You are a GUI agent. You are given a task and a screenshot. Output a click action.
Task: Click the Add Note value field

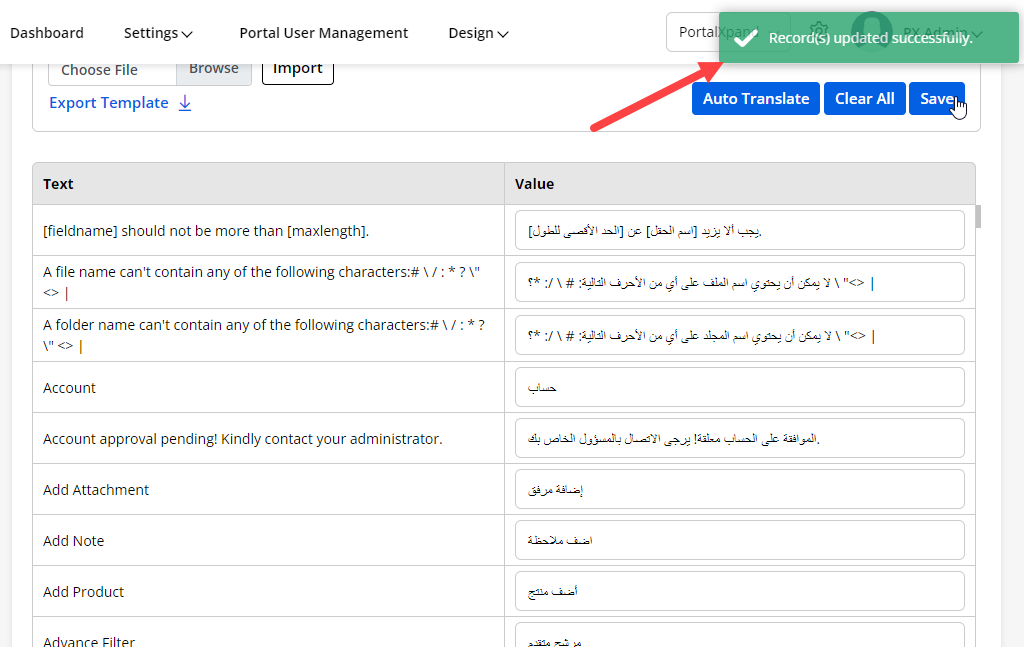[x=739, y=541]
